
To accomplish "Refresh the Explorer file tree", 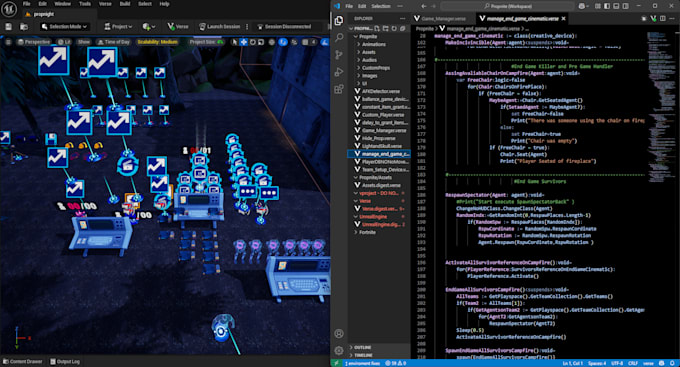I will point(394,28).
